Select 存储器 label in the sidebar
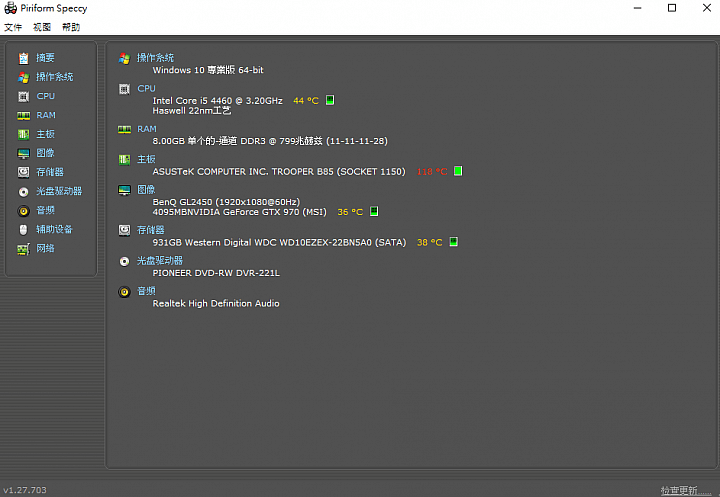The image size is (720, 497). tap(50, 172)
